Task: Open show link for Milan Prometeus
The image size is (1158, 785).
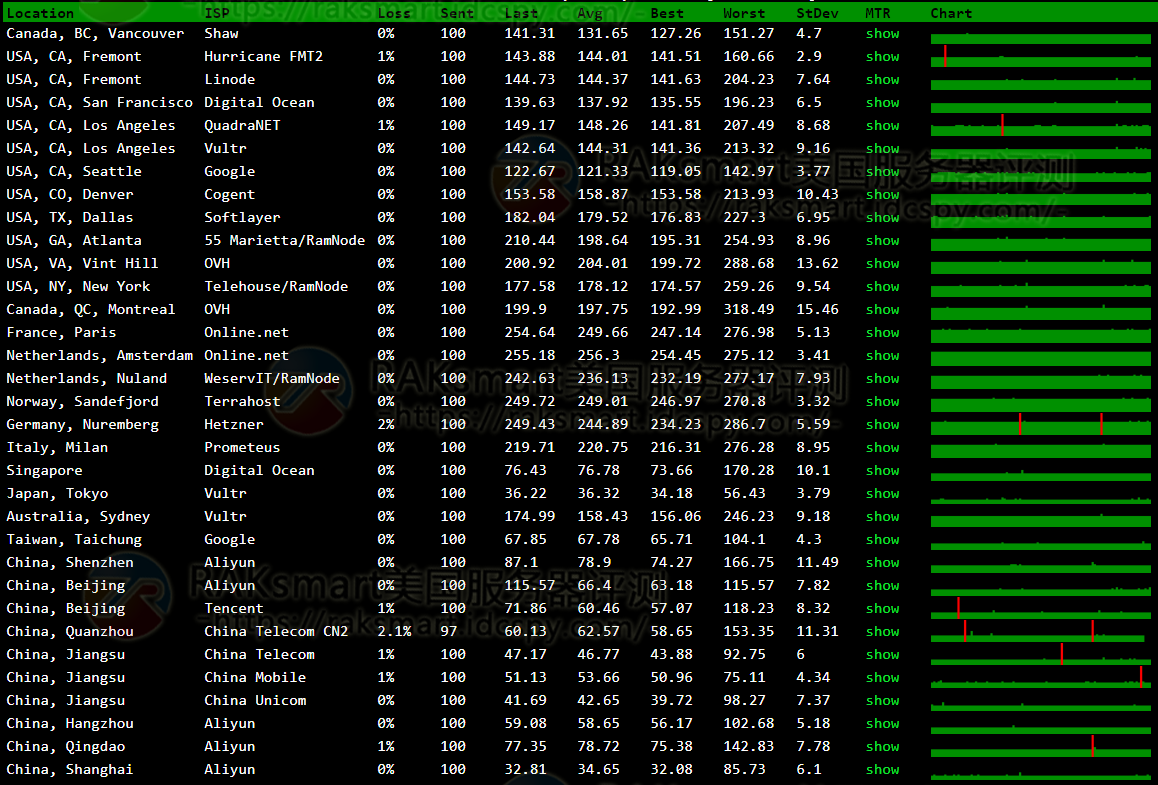Action: (x=883, y=448)
